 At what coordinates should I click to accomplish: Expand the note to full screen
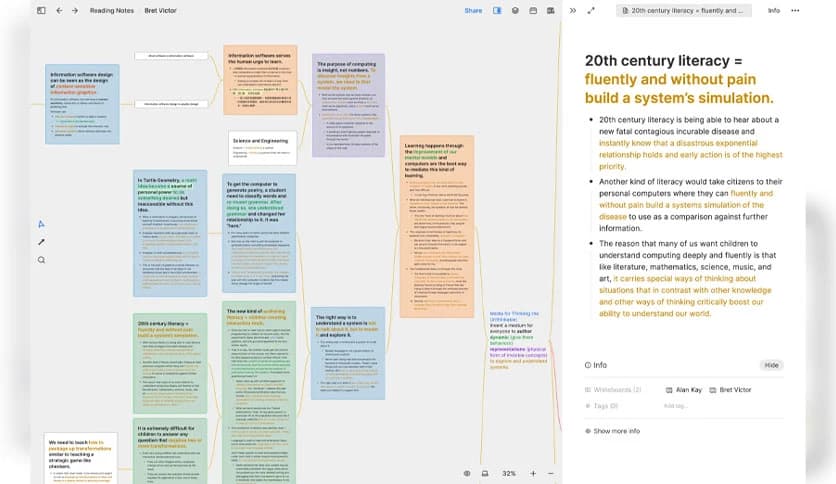[591, 11]
